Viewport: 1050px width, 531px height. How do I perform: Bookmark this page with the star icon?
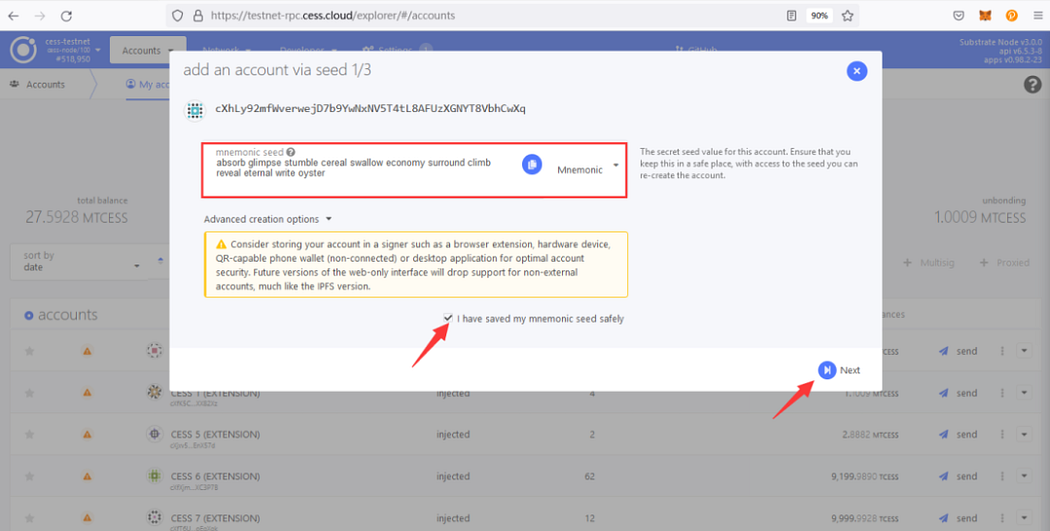(x=848, y=15)
